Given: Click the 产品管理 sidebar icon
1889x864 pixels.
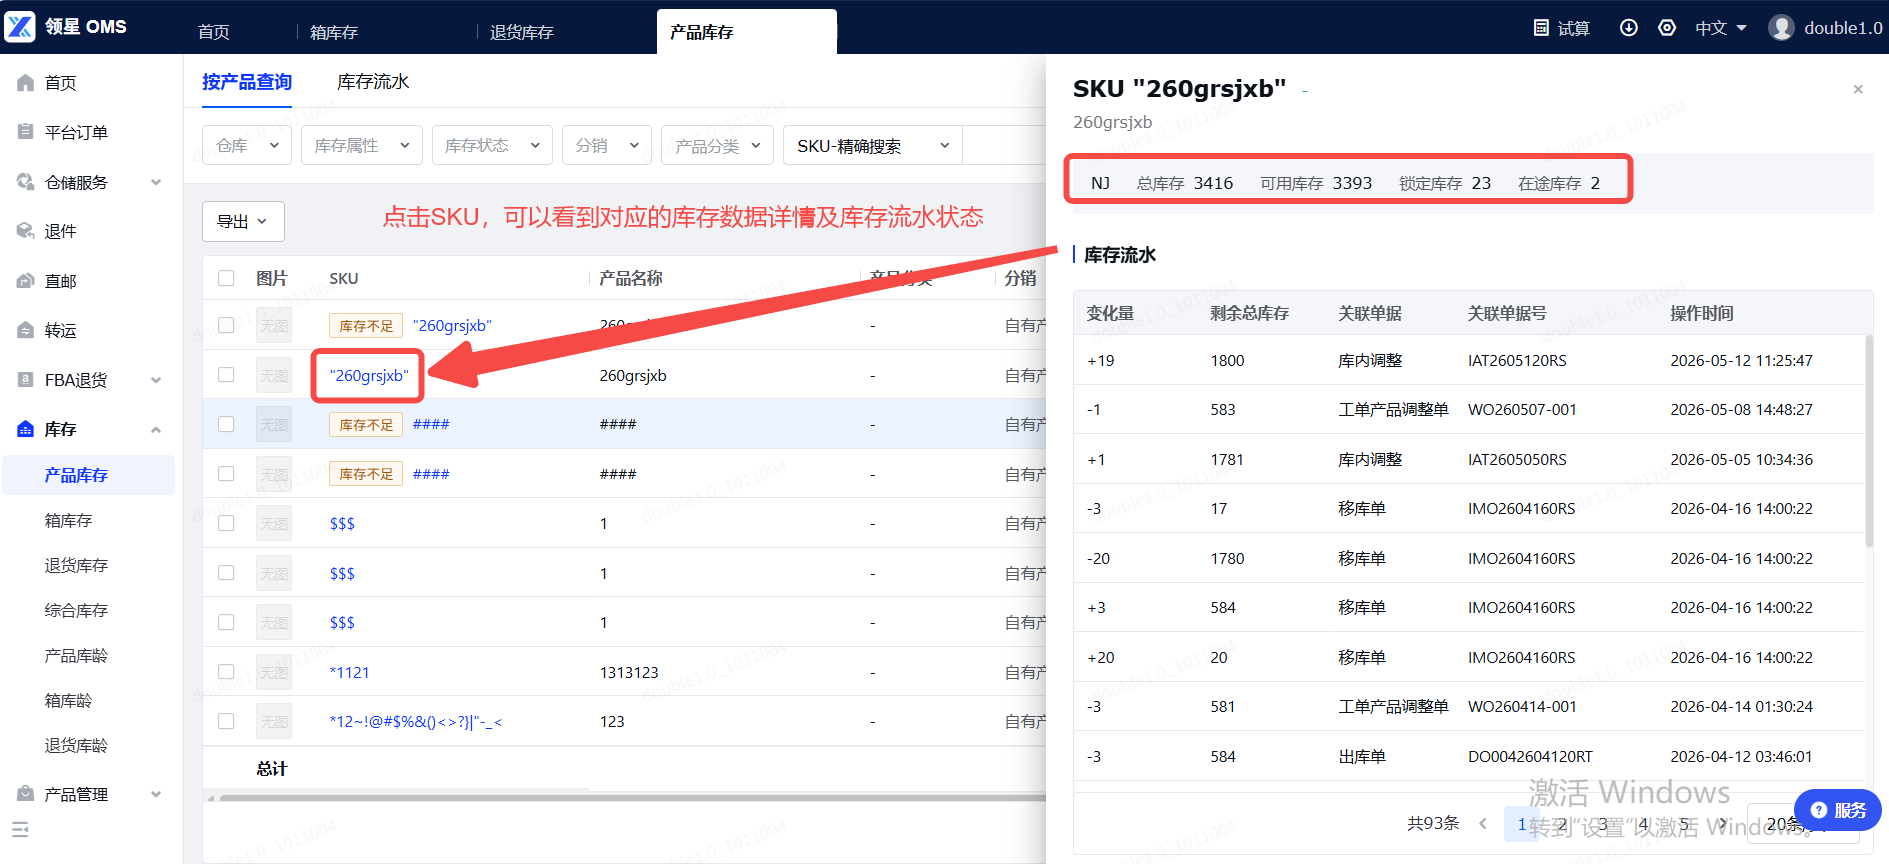Looking at the screenshot, I should coord(26,794).
